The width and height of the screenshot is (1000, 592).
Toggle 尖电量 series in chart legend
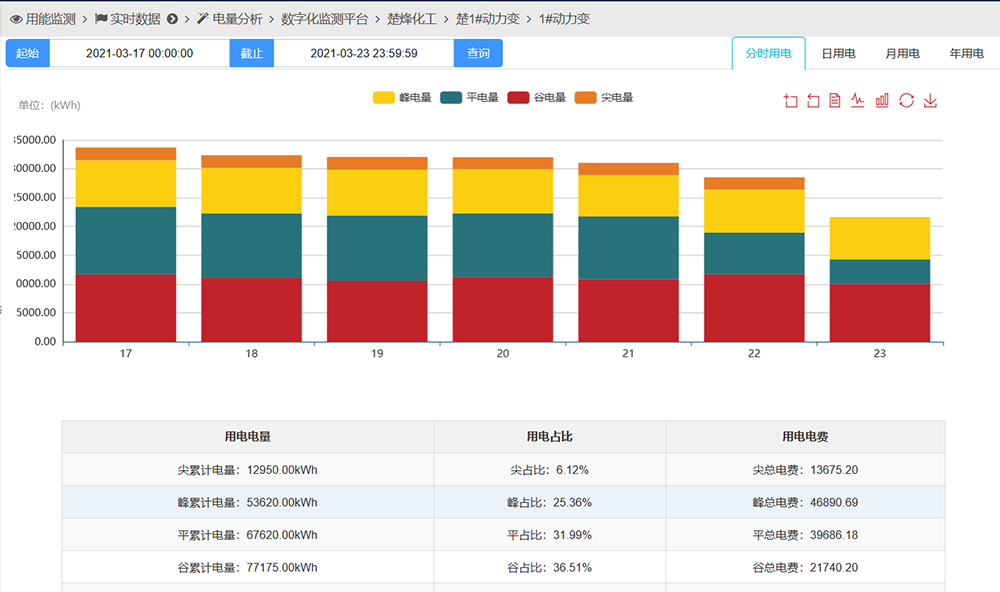[604, 98]
